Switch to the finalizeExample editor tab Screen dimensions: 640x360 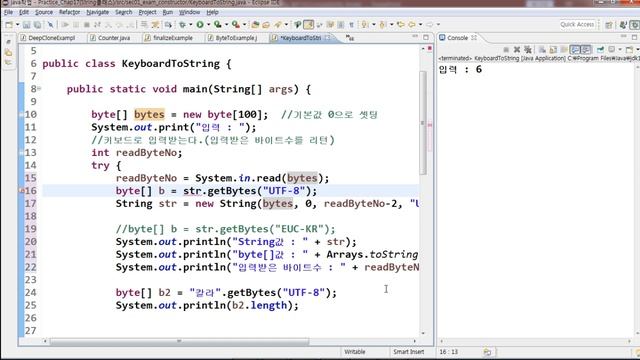(x=173, y=38)
